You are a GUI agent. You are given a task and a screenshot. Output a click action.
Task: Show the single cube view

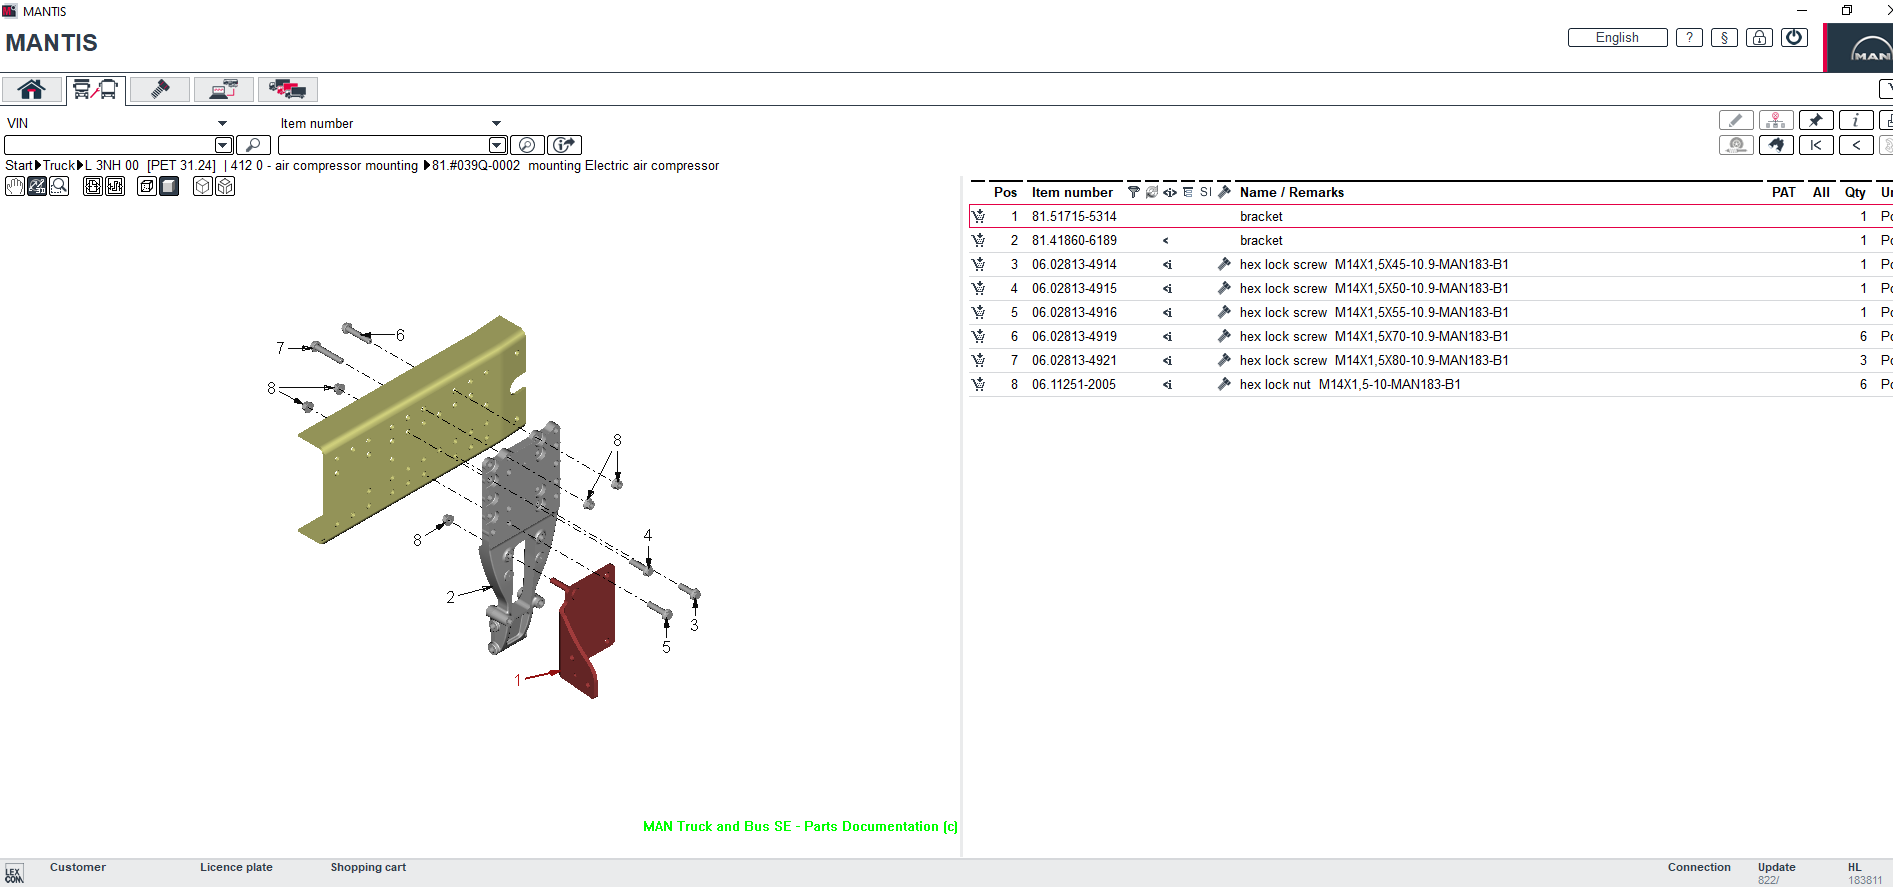tap(203, 186)
